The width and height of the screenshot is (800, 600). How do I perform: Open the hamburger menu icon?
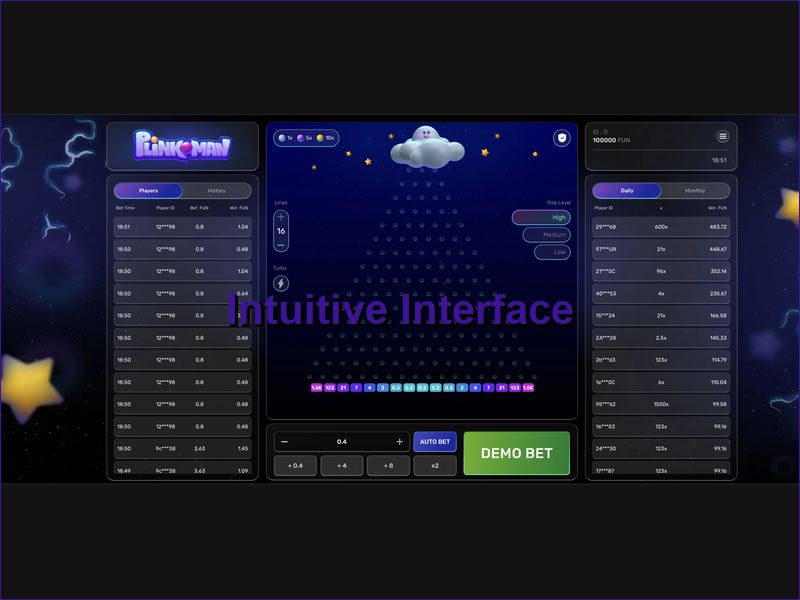[722, 137]
